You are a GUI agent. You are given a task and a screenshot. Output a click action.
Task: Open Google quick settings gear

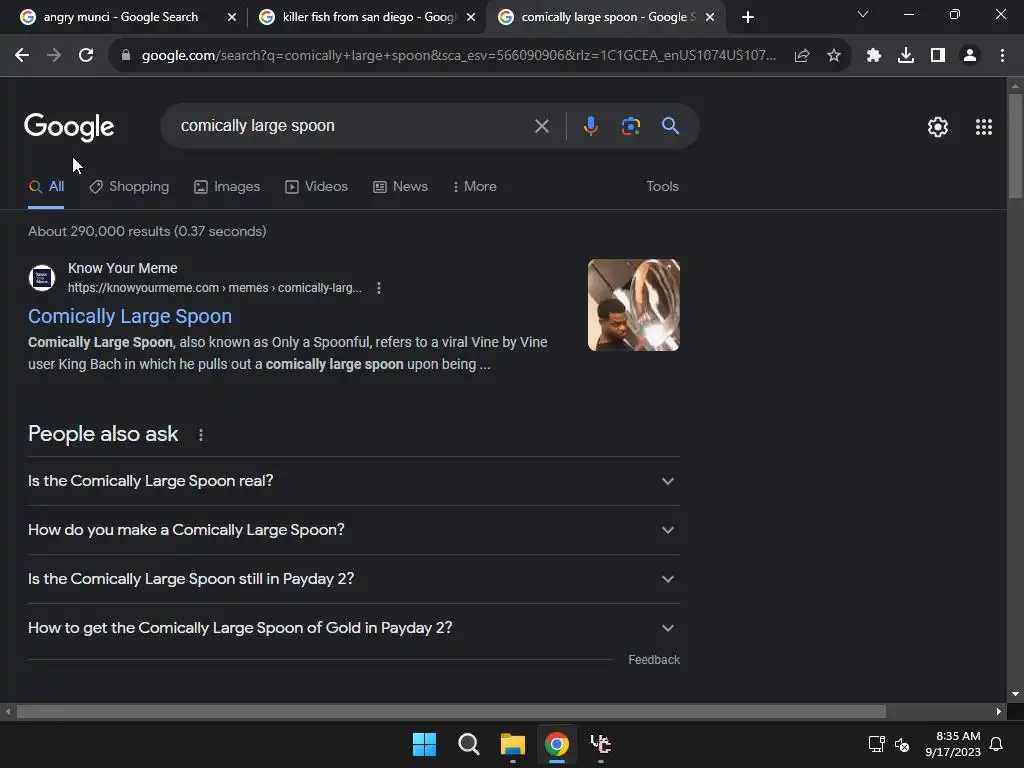pos(938,127)
